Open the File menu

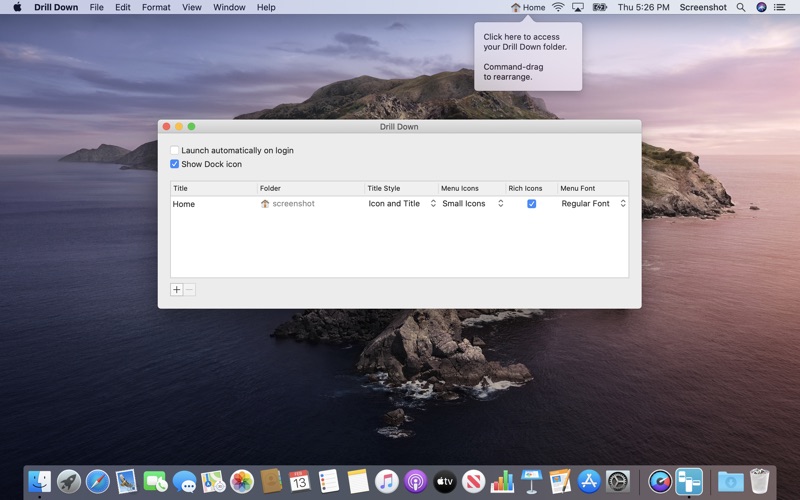pos(96,7)
